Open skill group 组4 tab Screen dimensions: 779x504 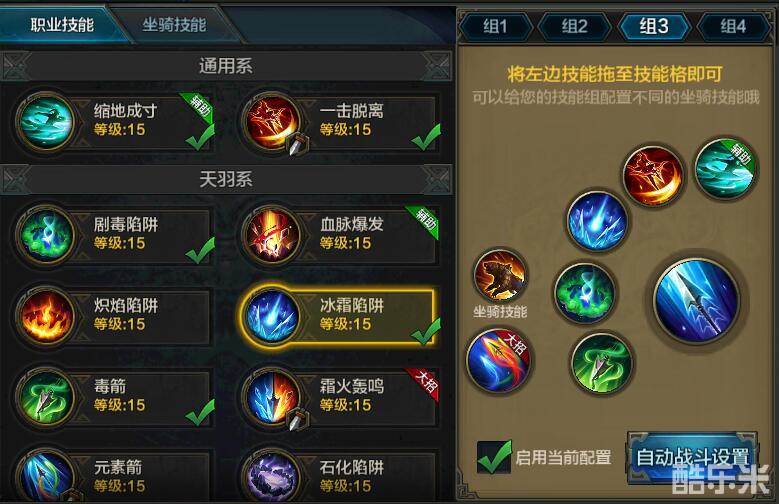[733, 26]
